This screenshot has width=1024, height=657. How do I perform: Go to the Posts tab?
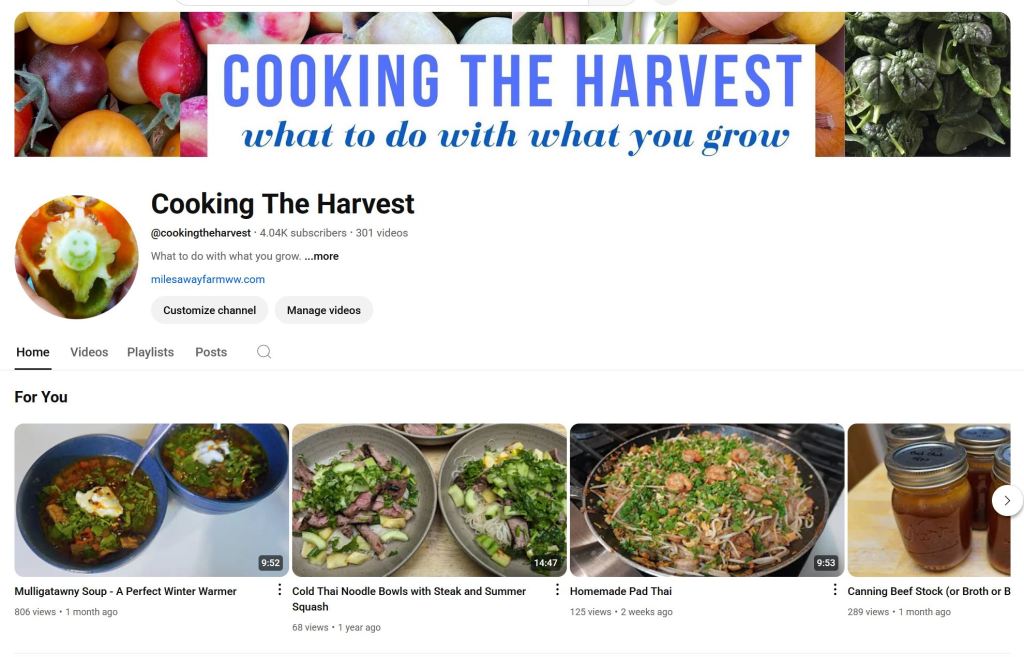tap(211, 352)
